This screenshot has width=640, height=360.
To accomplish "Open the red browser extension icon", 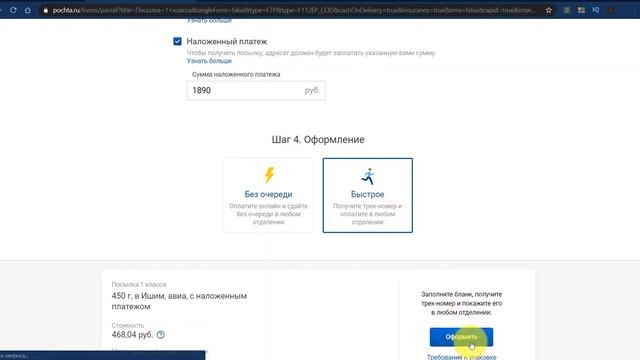I will [x=610, y=10].
